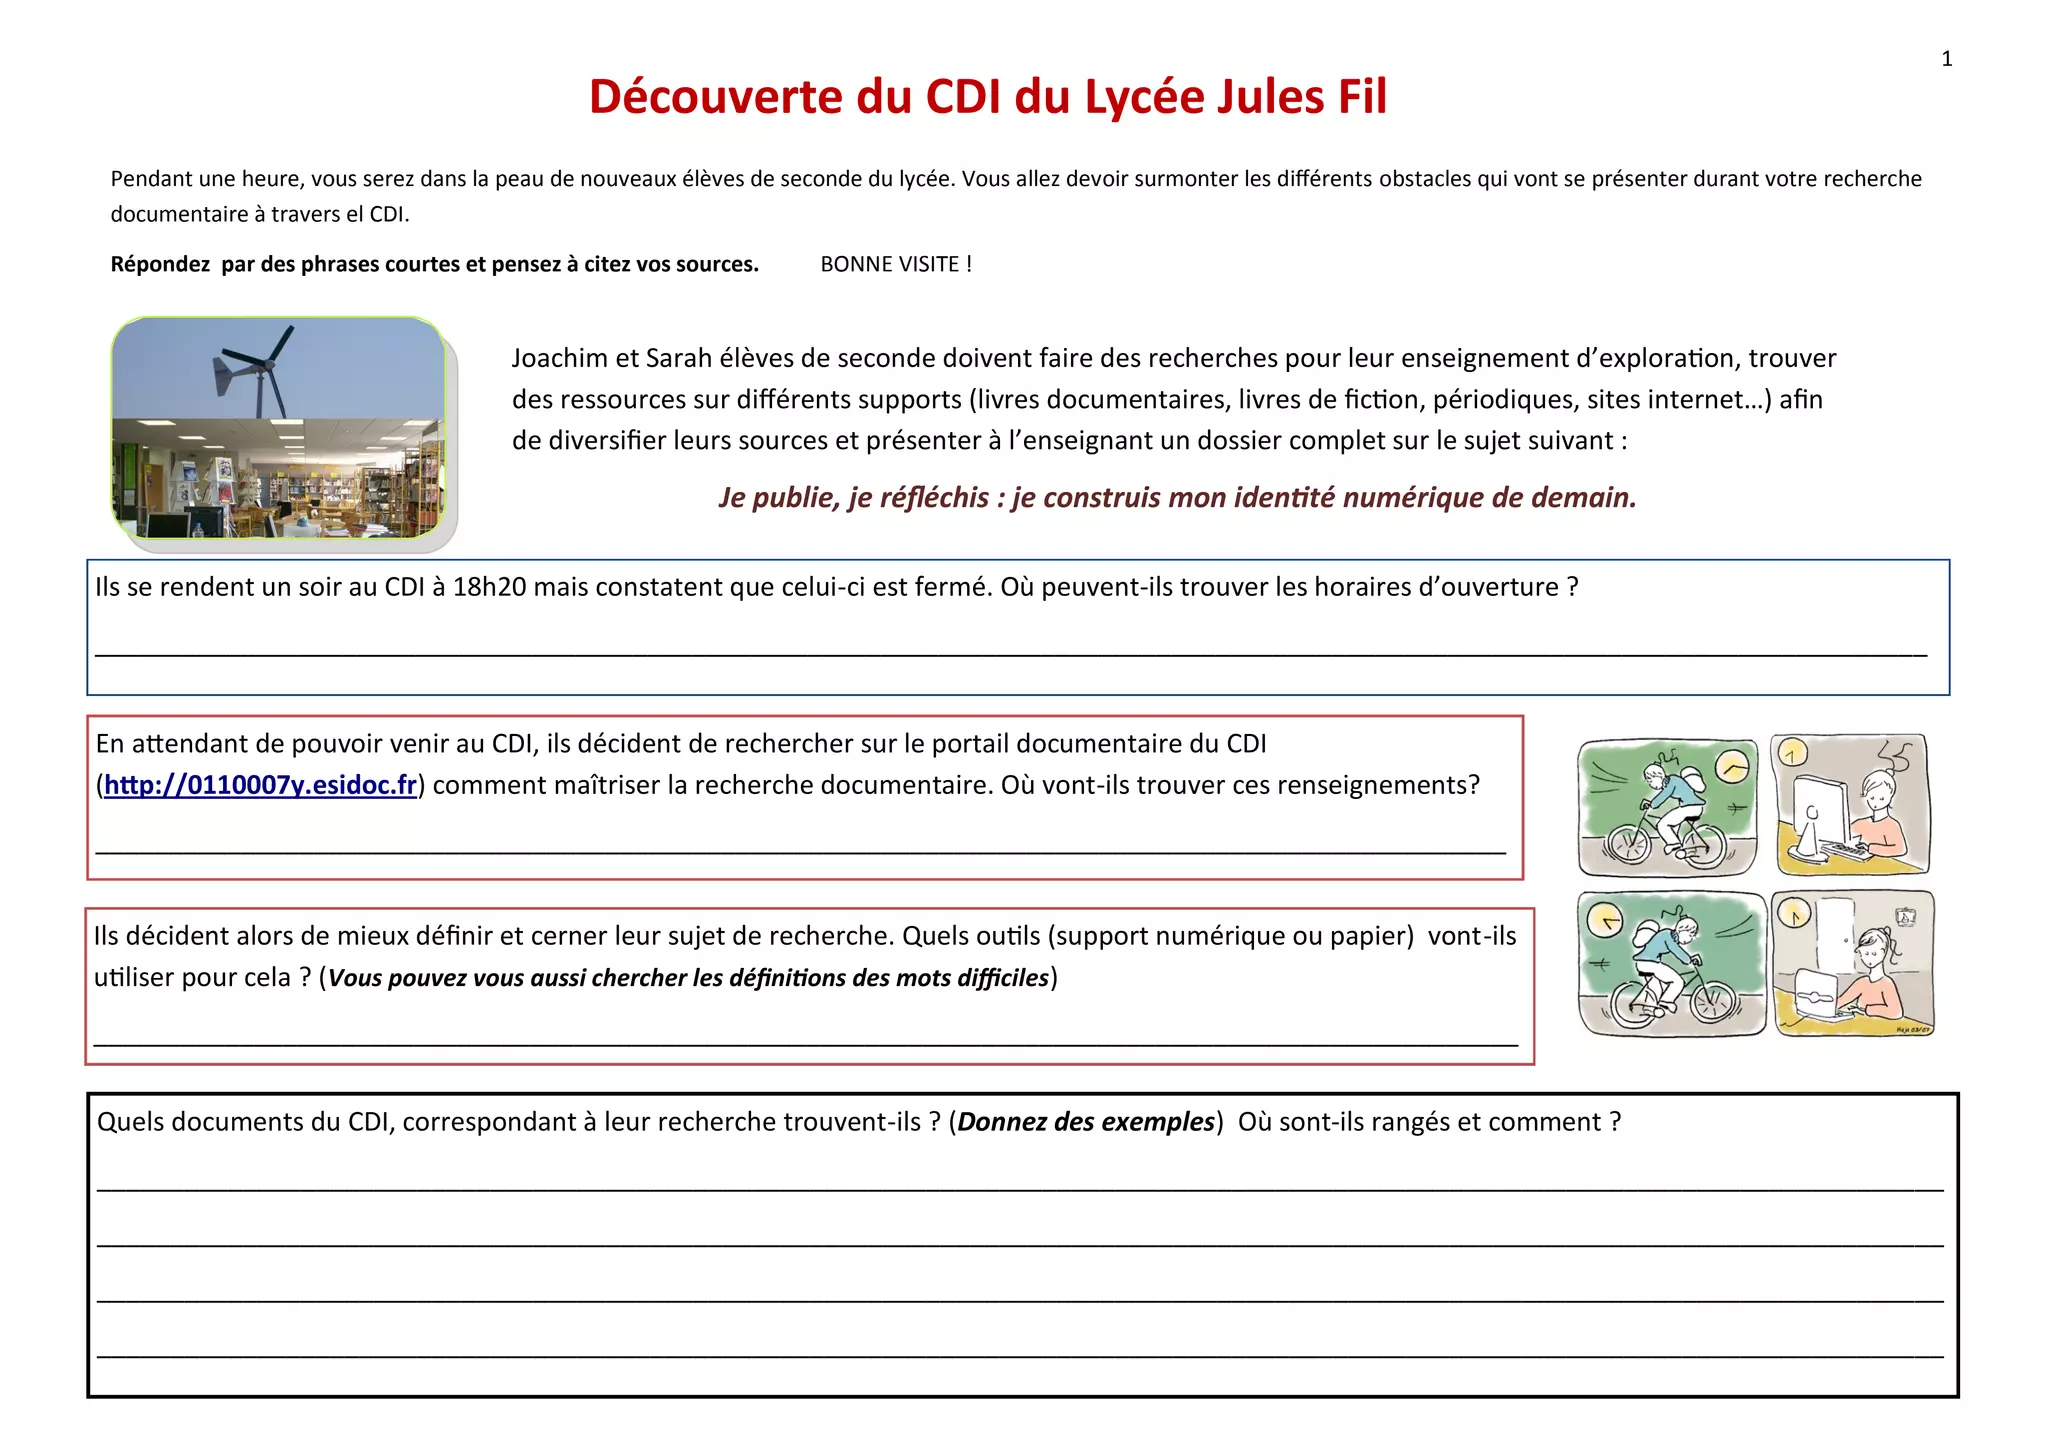
Task: Click the italic subject line Je publie, je réfléchis
Action: point(1177,498)
